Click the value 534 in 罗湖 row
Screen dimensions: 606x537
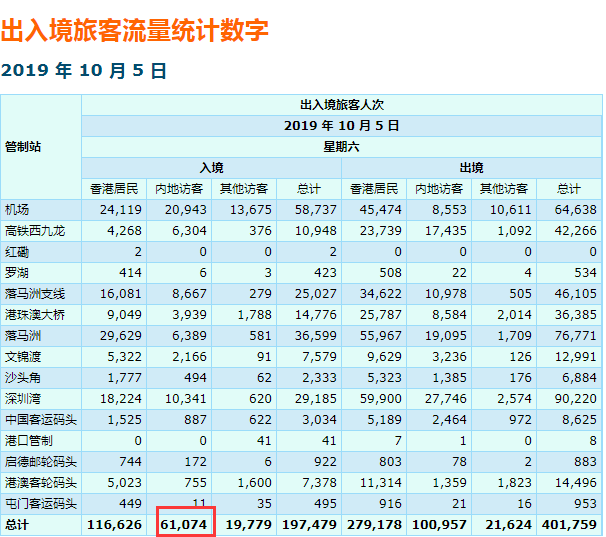click(x=585, y=273)
